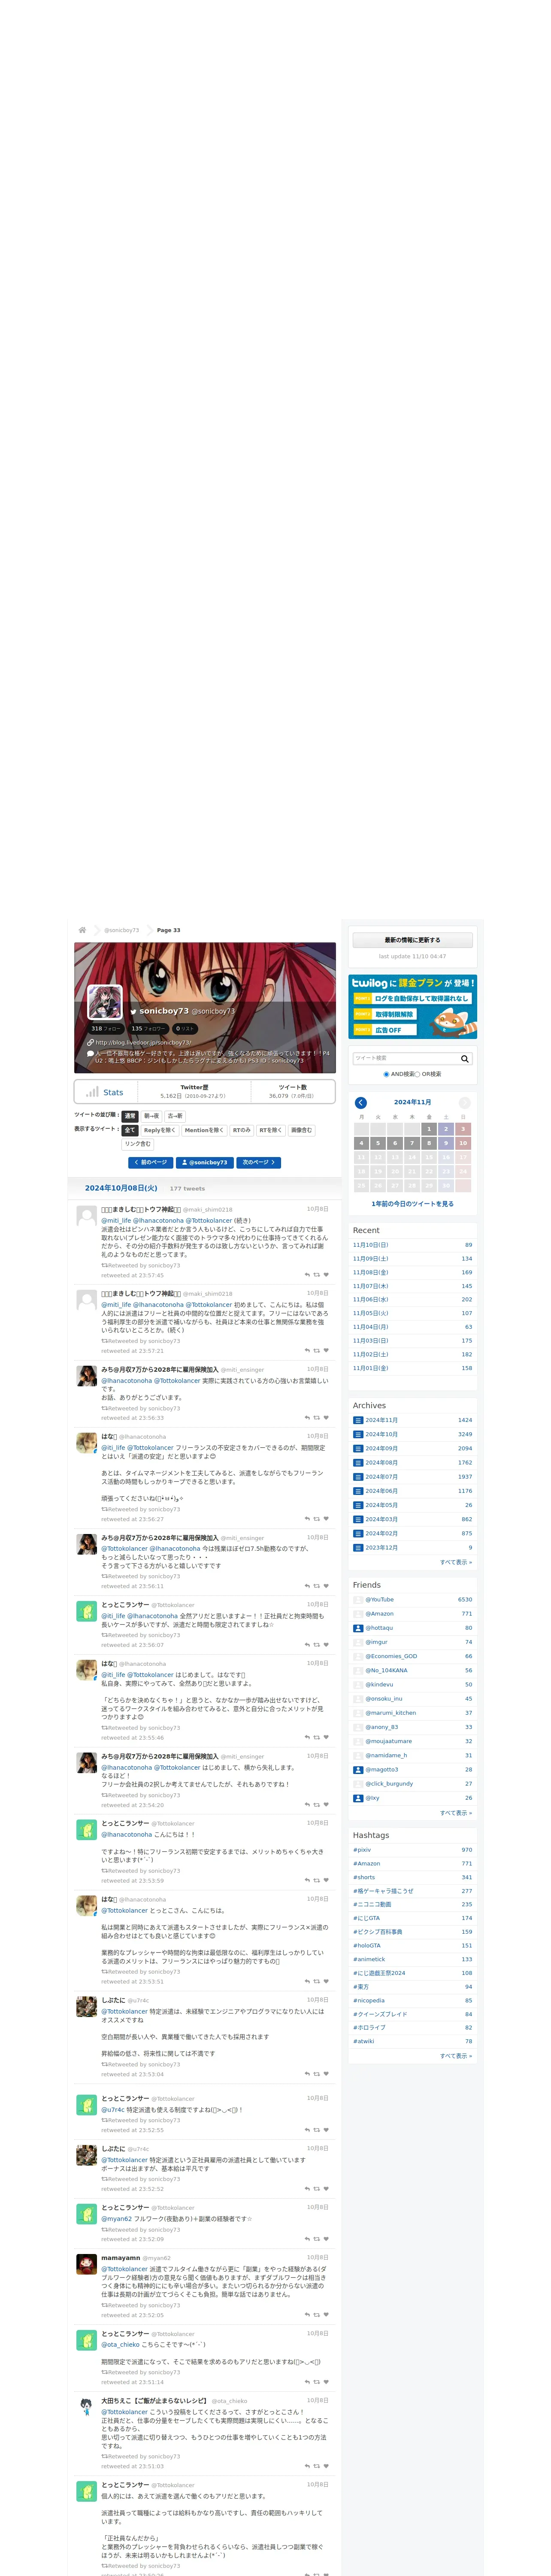Go to previous month in calendar

point(361,1102)
